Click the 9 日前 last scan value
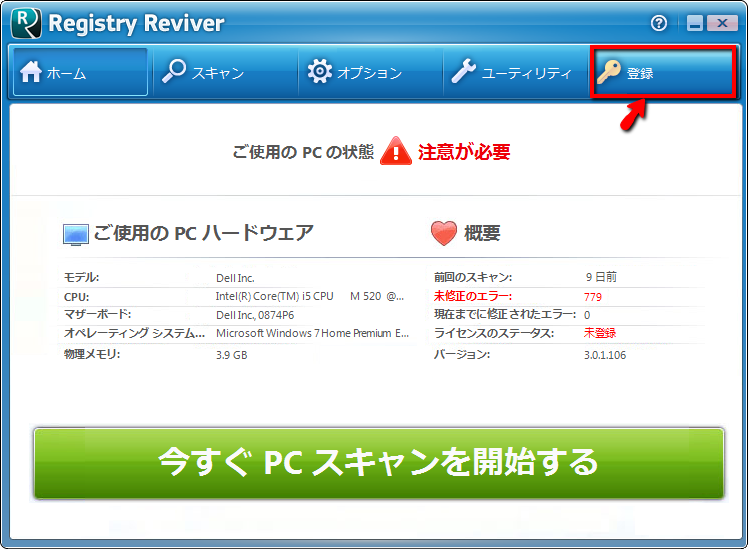The image size is (749, 550). point(601,277)
